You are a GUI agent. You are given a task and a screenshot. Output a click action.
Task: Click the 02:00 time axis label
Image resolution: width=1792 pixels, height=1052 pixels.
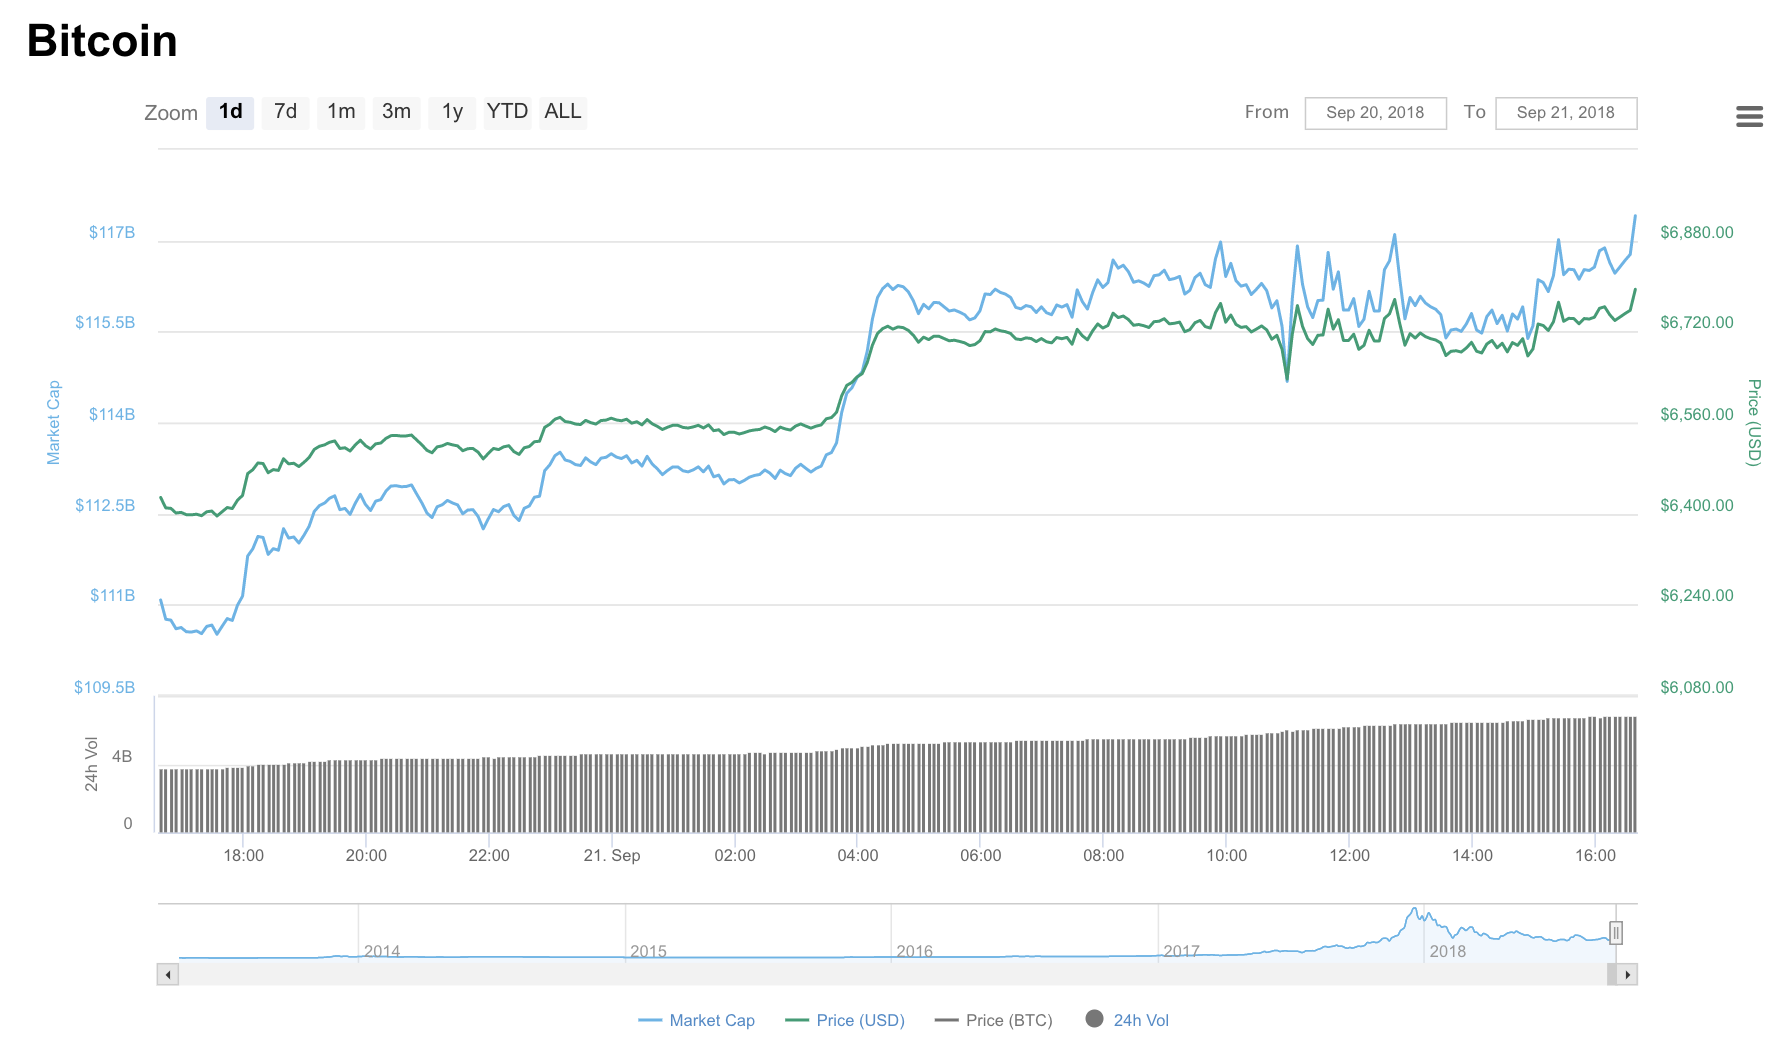coord(735,856)
